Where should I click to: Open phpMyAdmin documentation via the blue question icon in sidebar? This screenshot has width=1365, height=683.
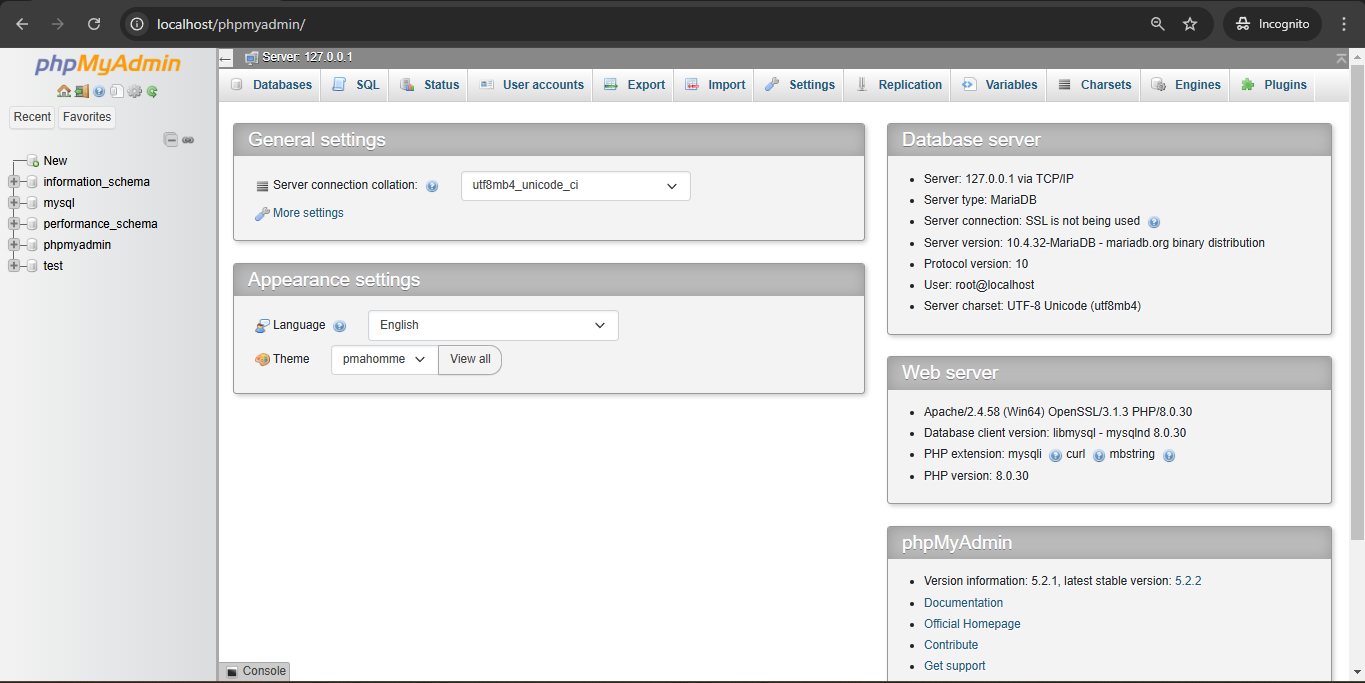[99, 91]
